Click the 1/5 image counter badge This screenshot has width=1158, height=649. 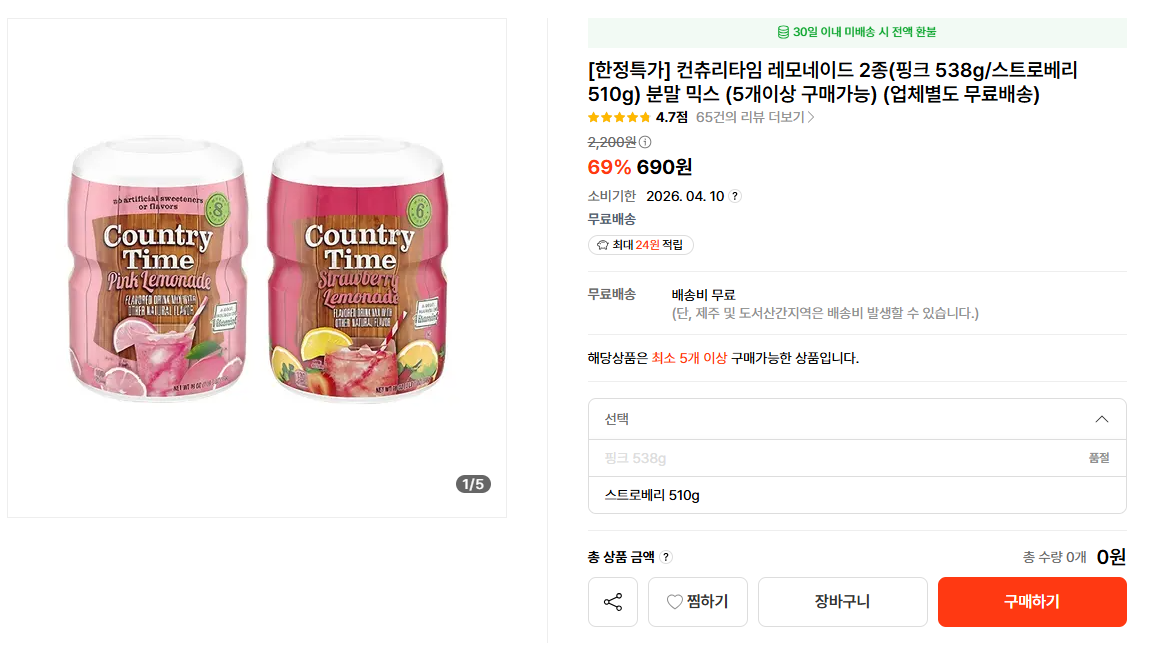click(473, 484)
